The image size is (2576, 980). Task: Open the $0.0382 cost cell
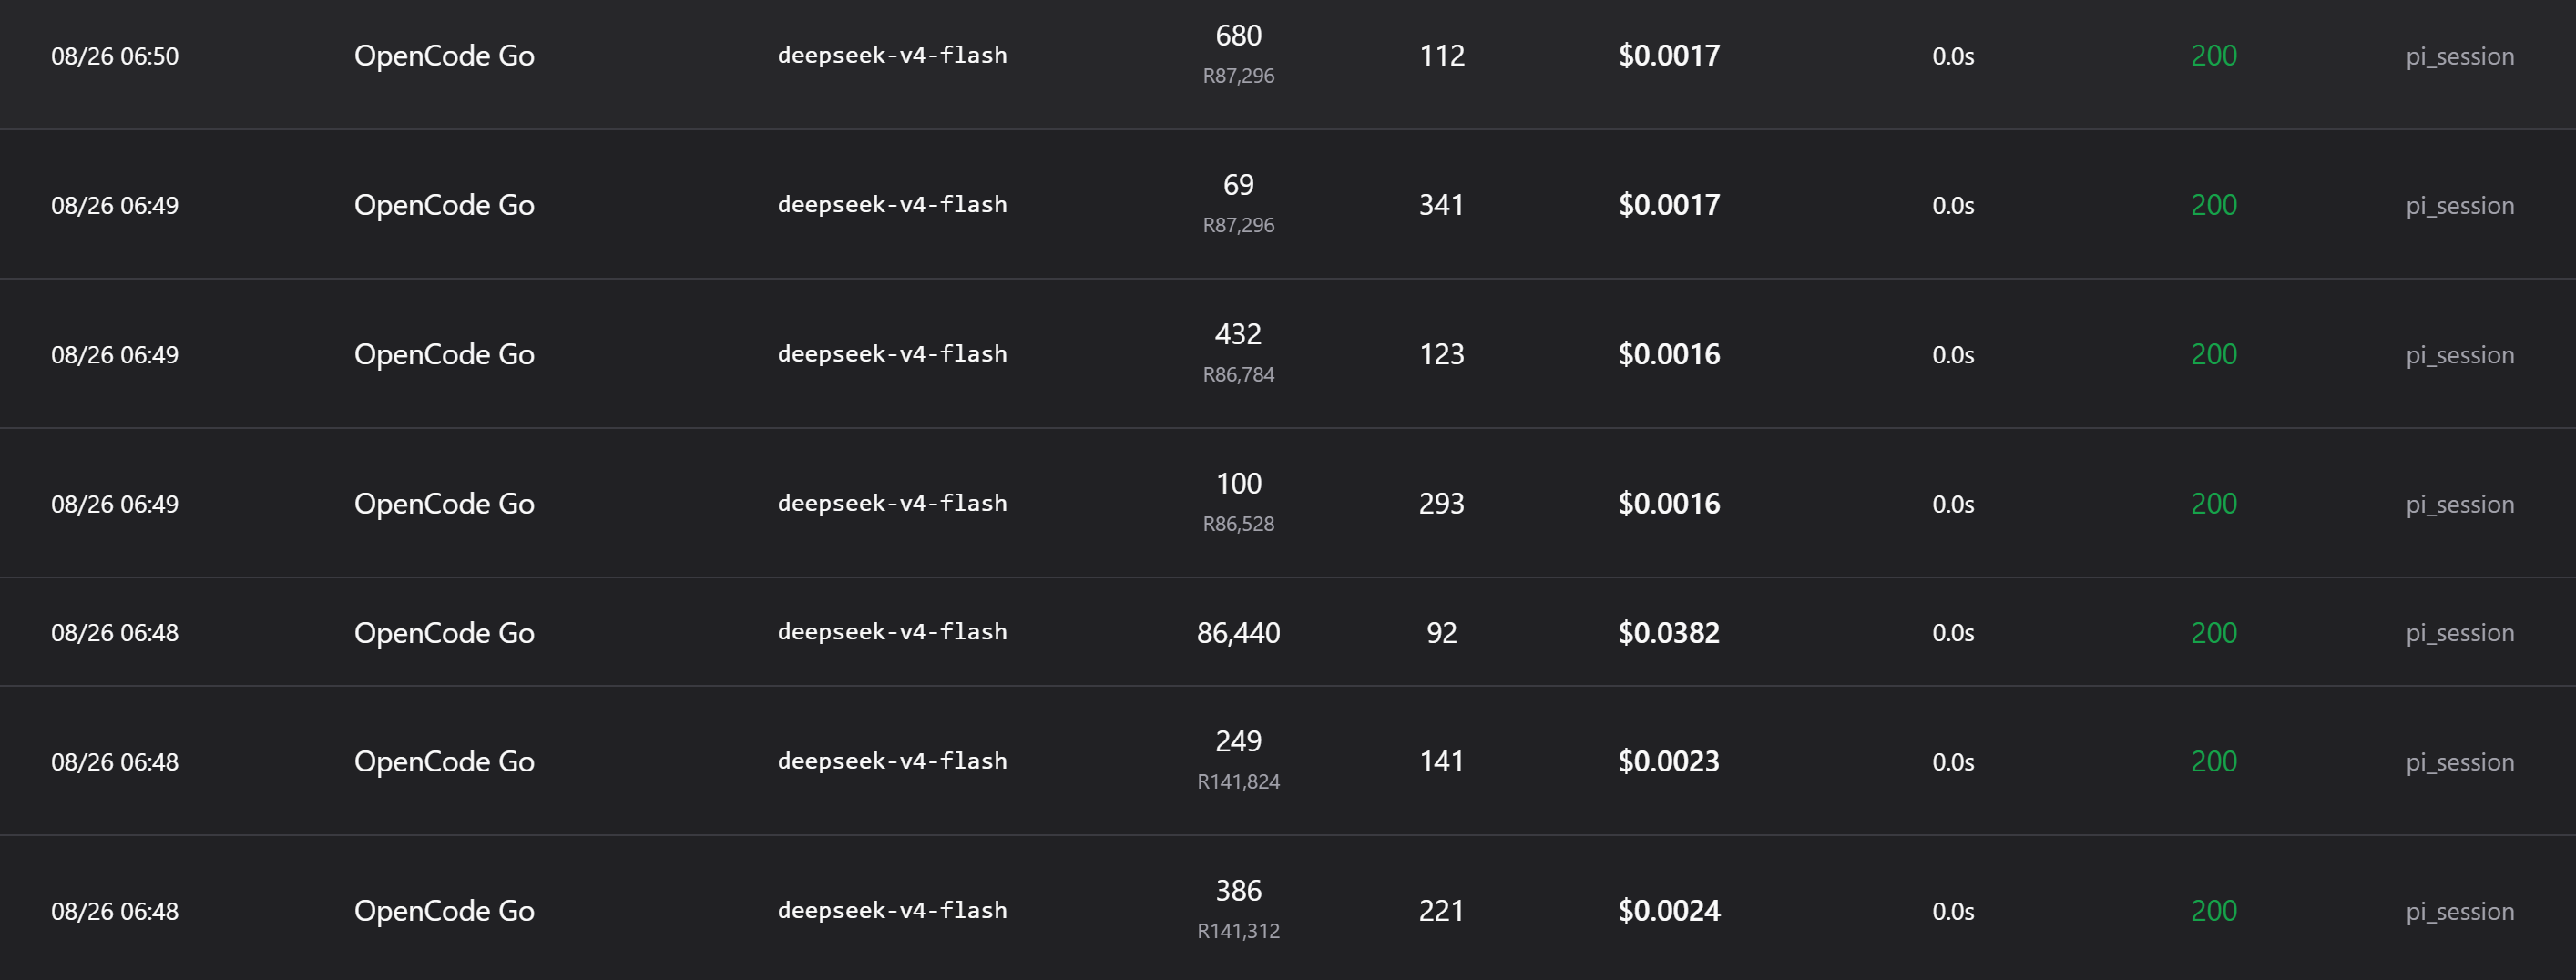1669,632
